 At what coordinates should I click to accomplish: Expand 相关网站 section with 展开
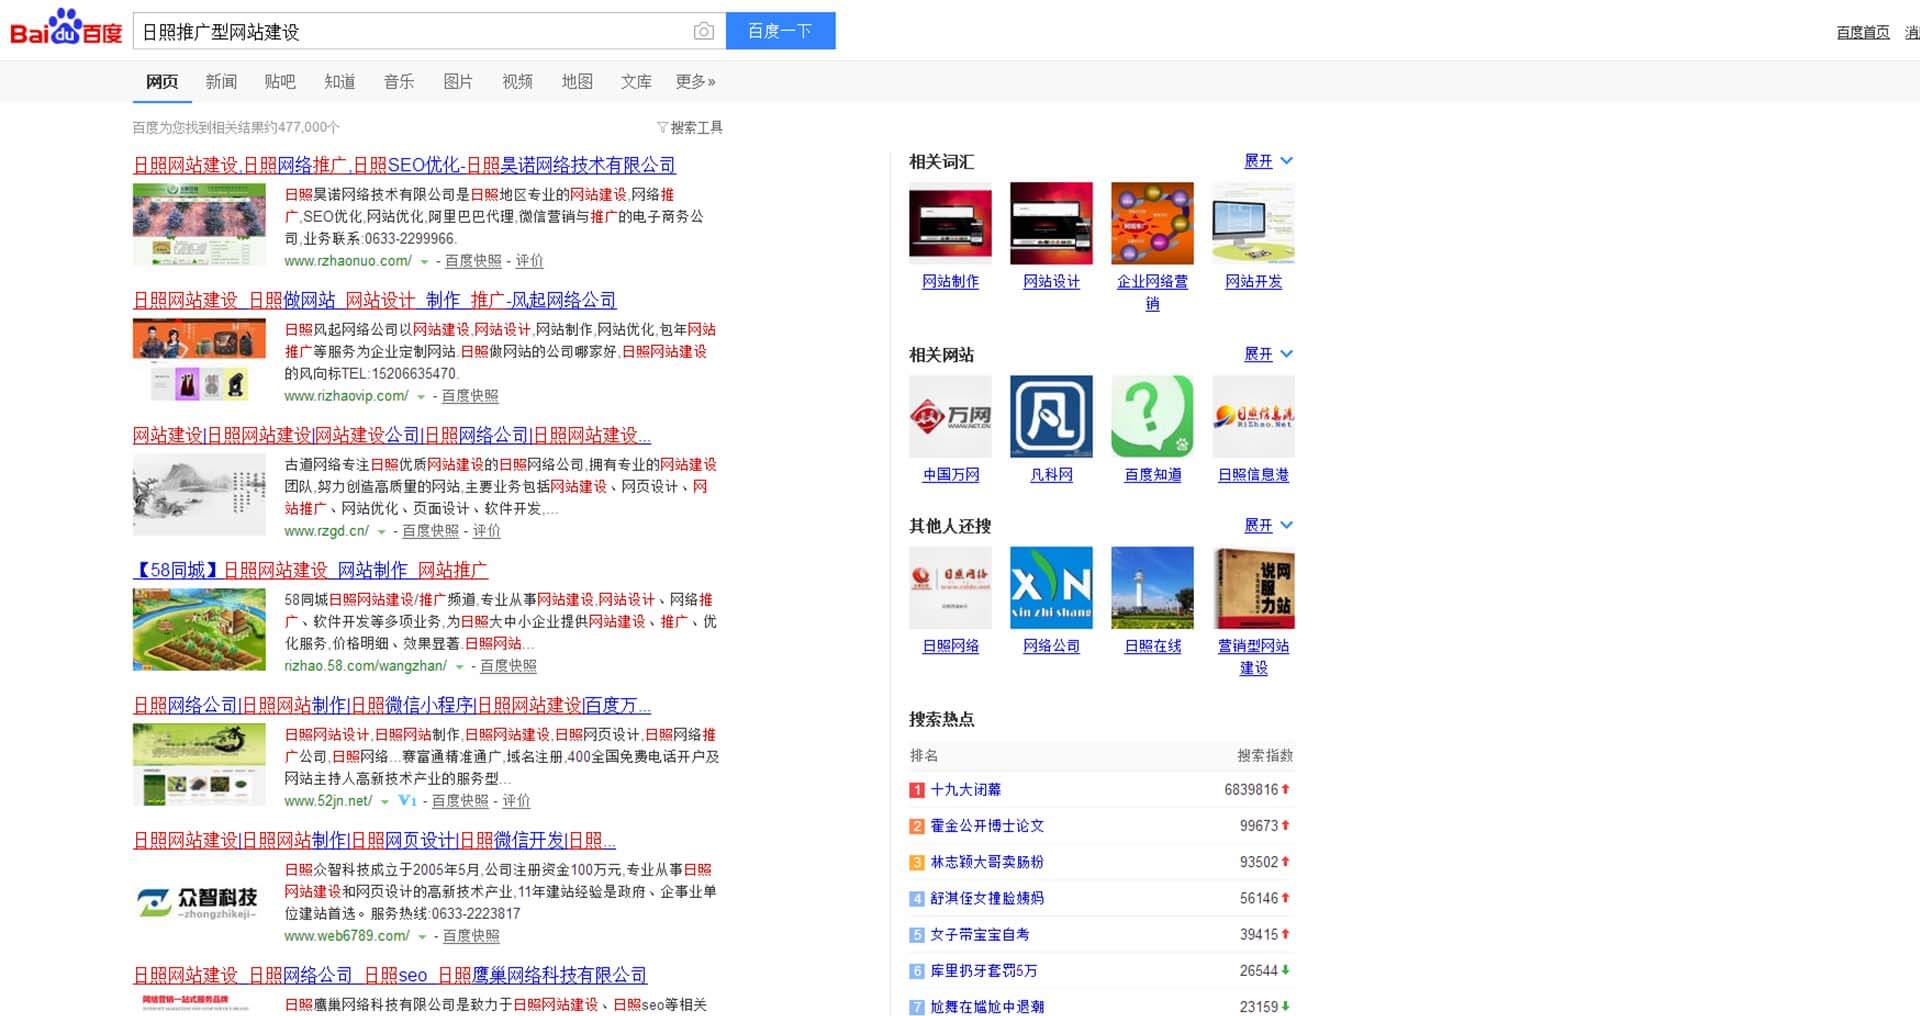pyautogui.click(x=1268, y=354)
